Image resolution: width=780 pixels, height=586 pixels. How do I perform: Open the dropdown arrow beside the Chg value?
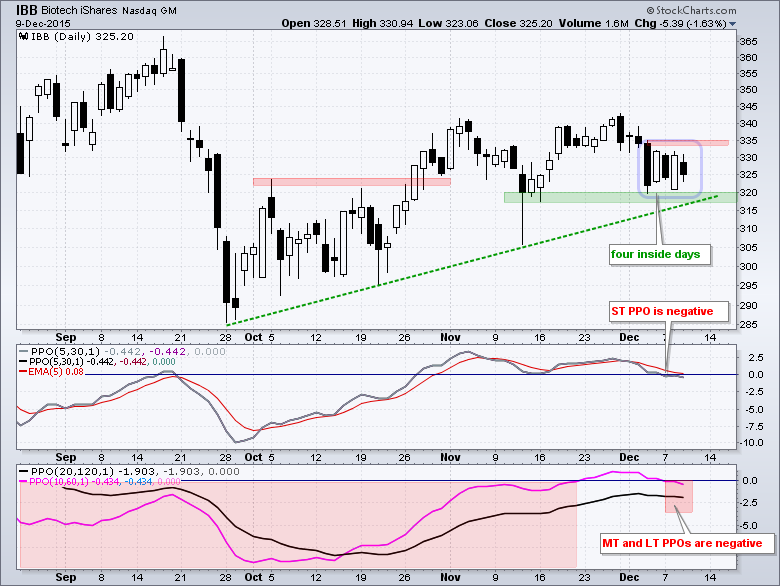point(732,24)
